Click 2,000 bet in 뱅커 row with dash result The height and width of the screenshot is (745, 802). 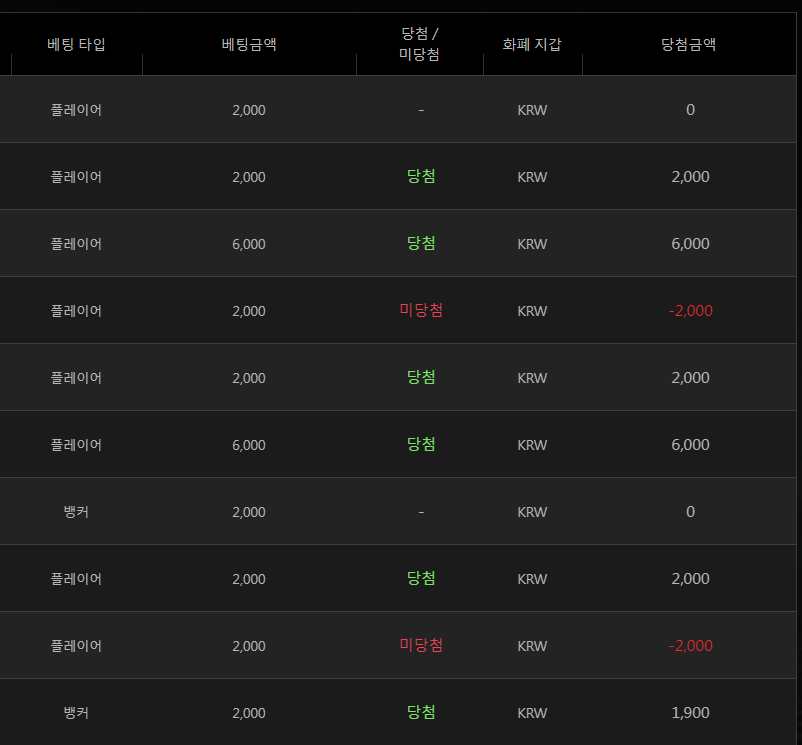pyautogui.click(x=249, y=512)
